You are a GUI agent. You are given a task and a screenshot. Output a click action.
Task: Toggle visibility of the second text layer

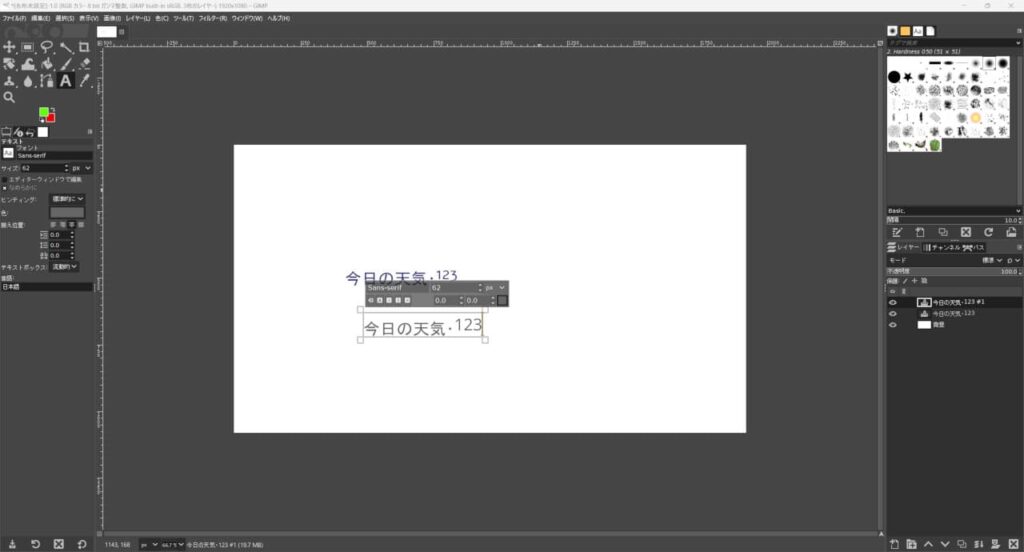[x=893, y=314]
